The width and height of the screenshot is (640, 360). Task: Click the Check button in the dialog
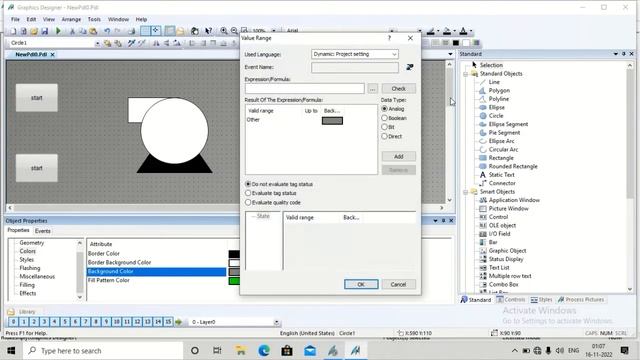(398, 89)
